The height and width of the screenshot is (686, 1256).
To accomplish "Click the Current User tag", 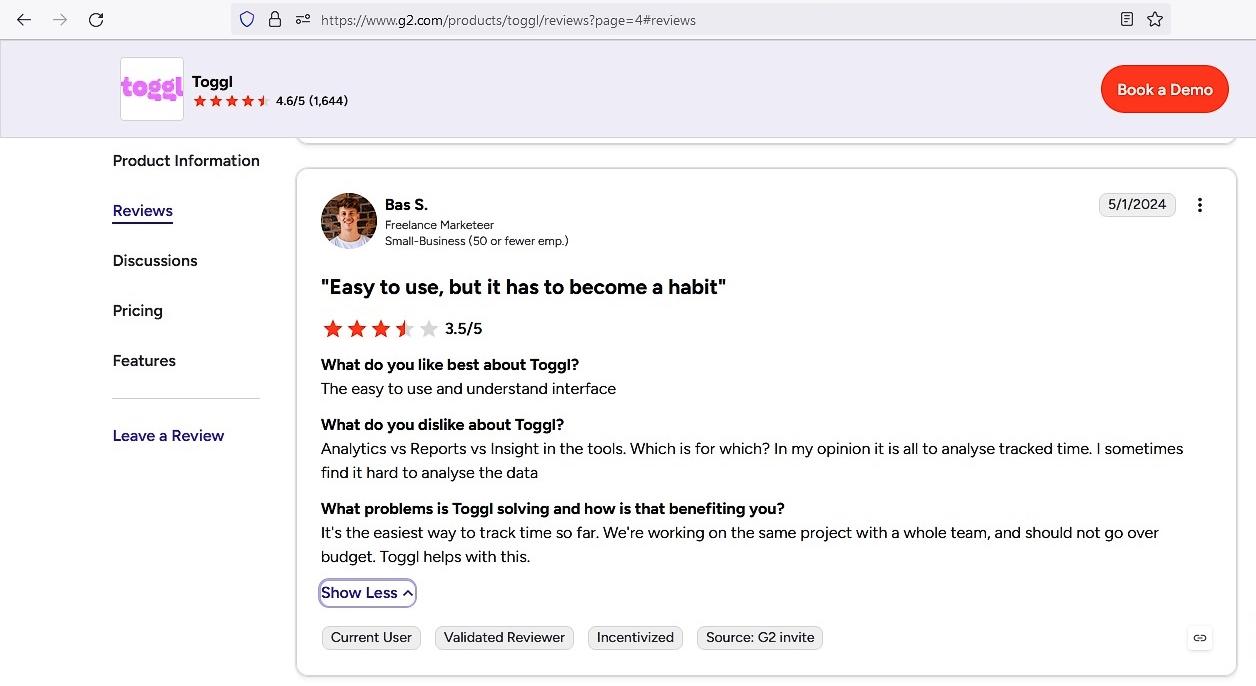I will pos(371,637).
